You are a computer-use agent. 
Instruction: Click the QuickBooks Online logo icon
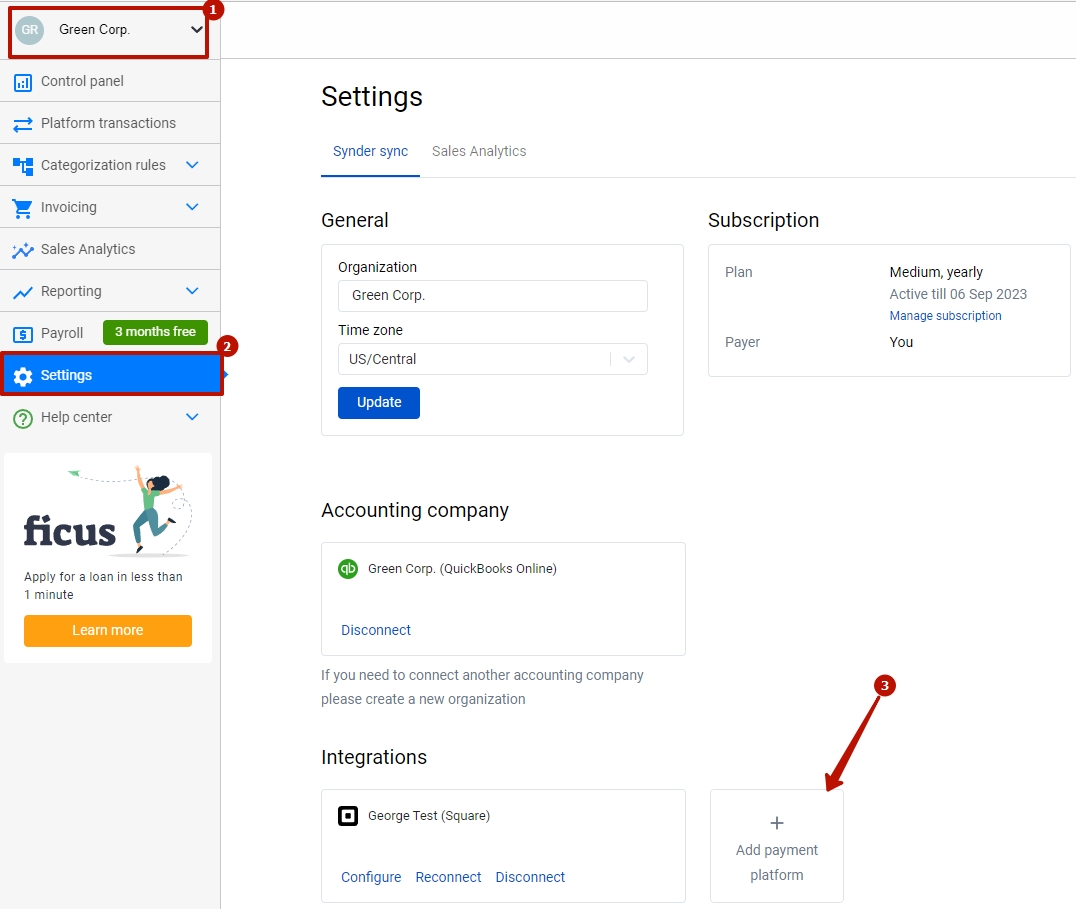[348, 569]
